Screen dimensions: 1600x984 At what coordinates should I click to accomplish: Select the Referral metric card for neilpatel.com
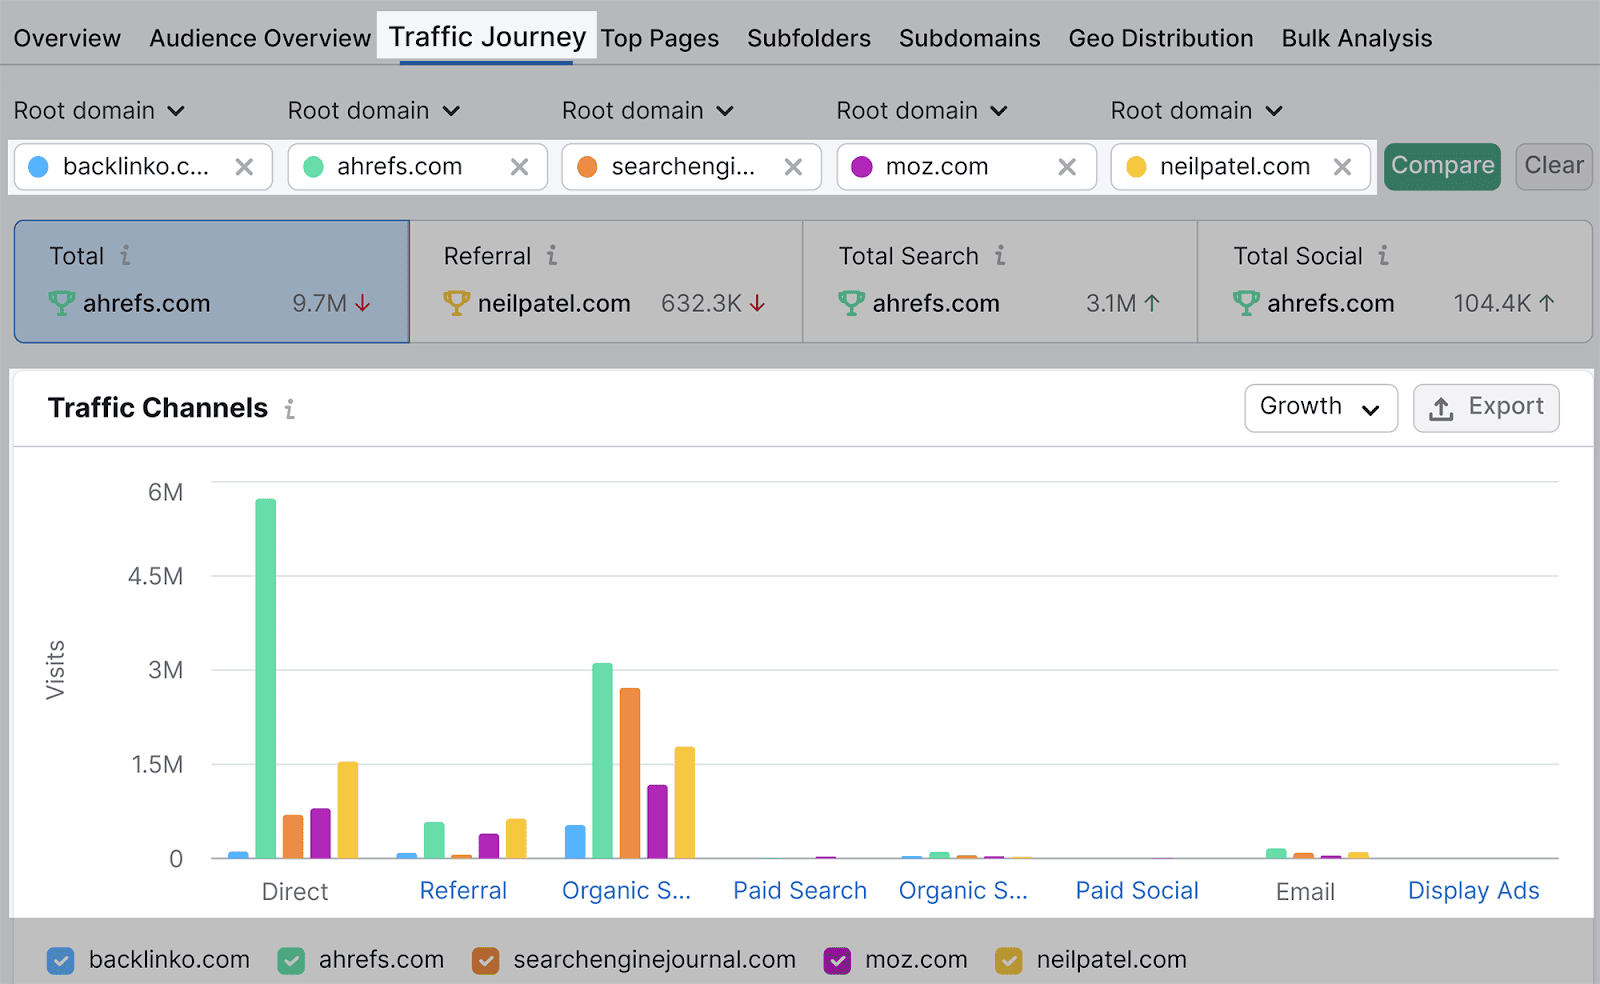(x=605, y=281)
